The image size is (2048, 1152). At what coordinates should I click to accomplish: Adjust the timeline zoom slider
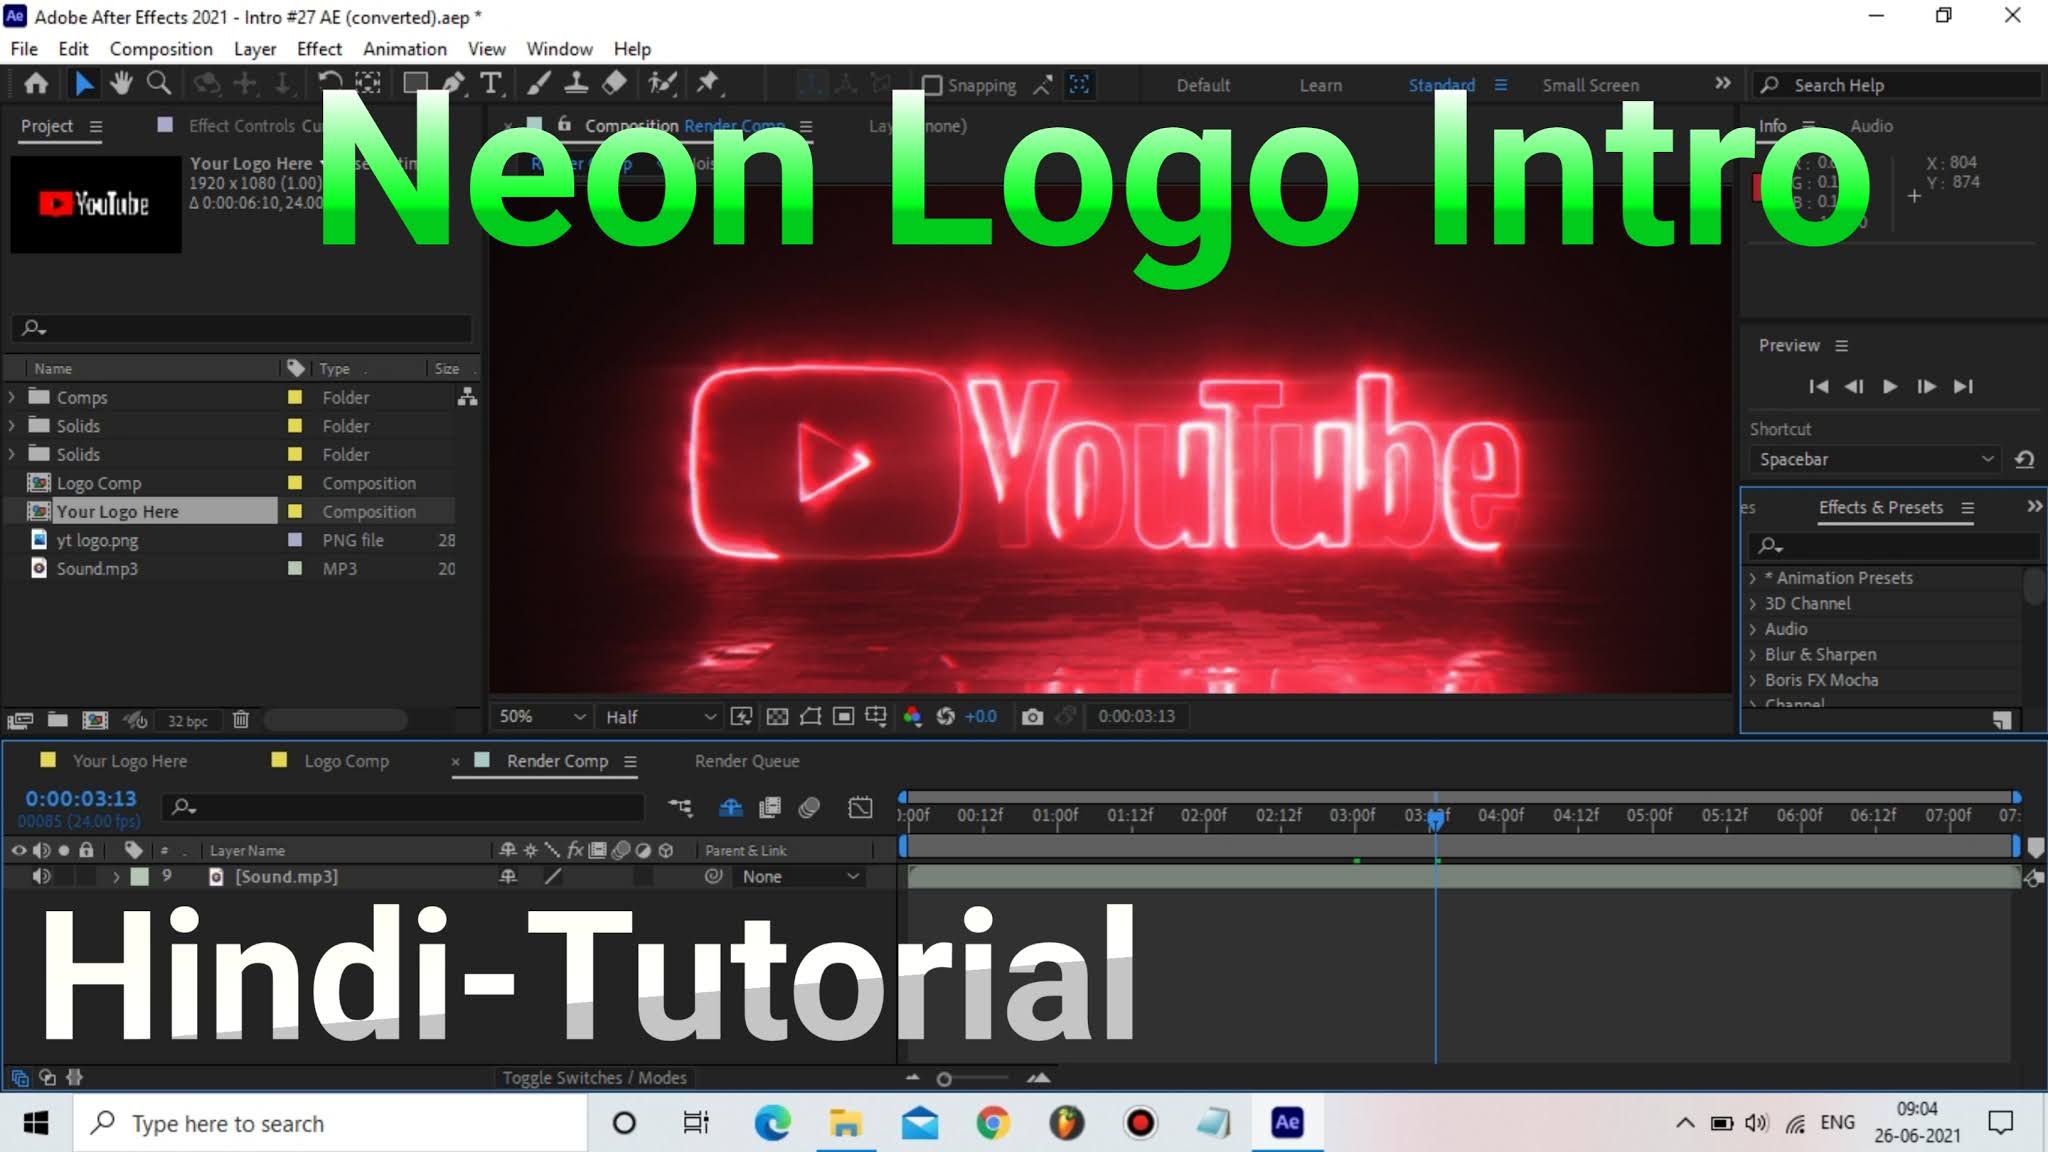coord(944,1079)
